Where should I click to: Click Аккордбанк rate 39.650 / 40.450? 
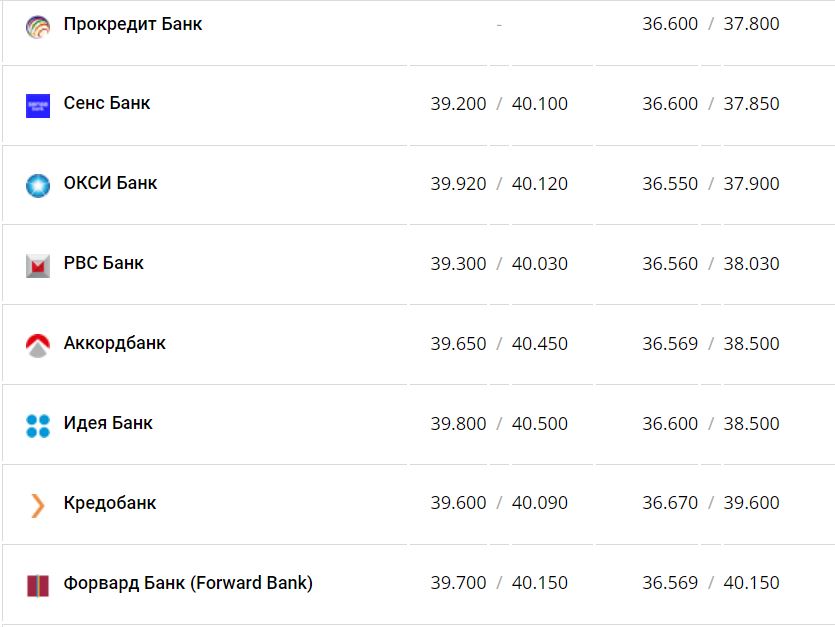click(x=499, y=344)
